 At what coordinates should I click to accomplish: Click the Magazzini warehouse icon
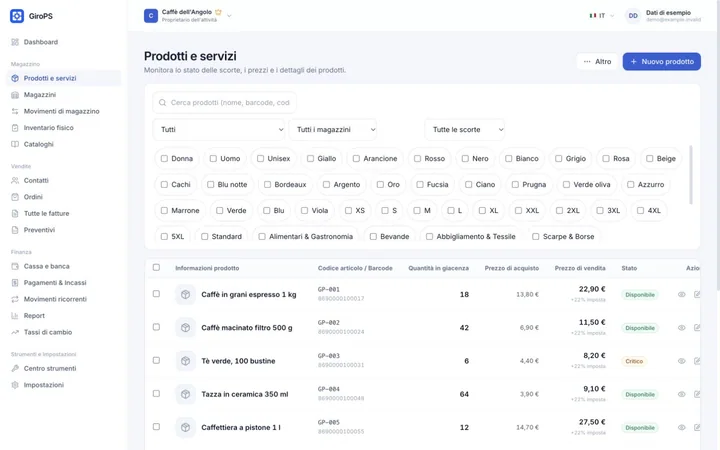15,95
